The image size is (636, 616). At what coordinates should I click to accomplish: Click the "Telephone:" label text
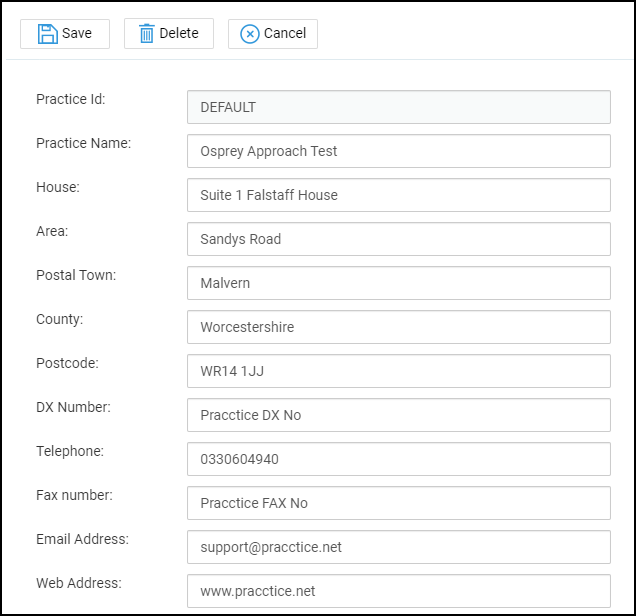tap(70, 451)
